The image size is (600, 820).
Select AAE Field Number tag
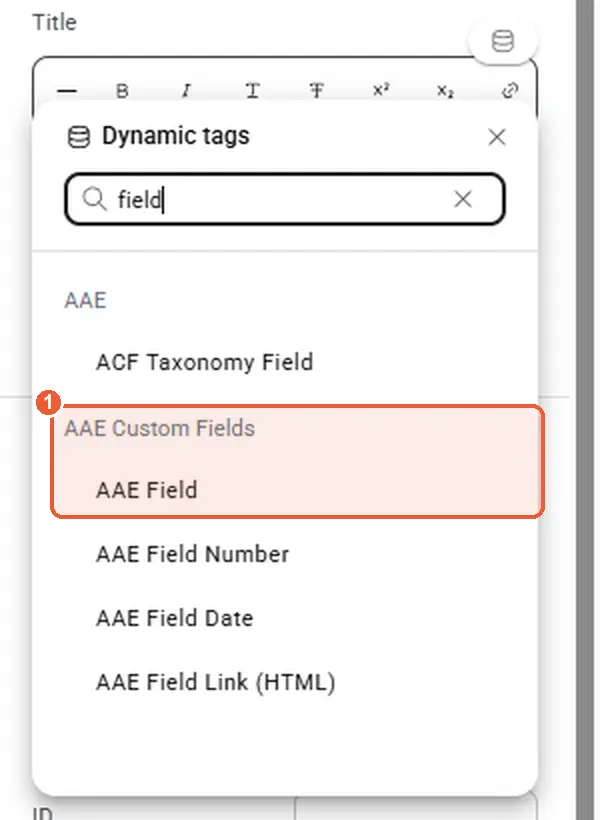[x=193, y=554]
